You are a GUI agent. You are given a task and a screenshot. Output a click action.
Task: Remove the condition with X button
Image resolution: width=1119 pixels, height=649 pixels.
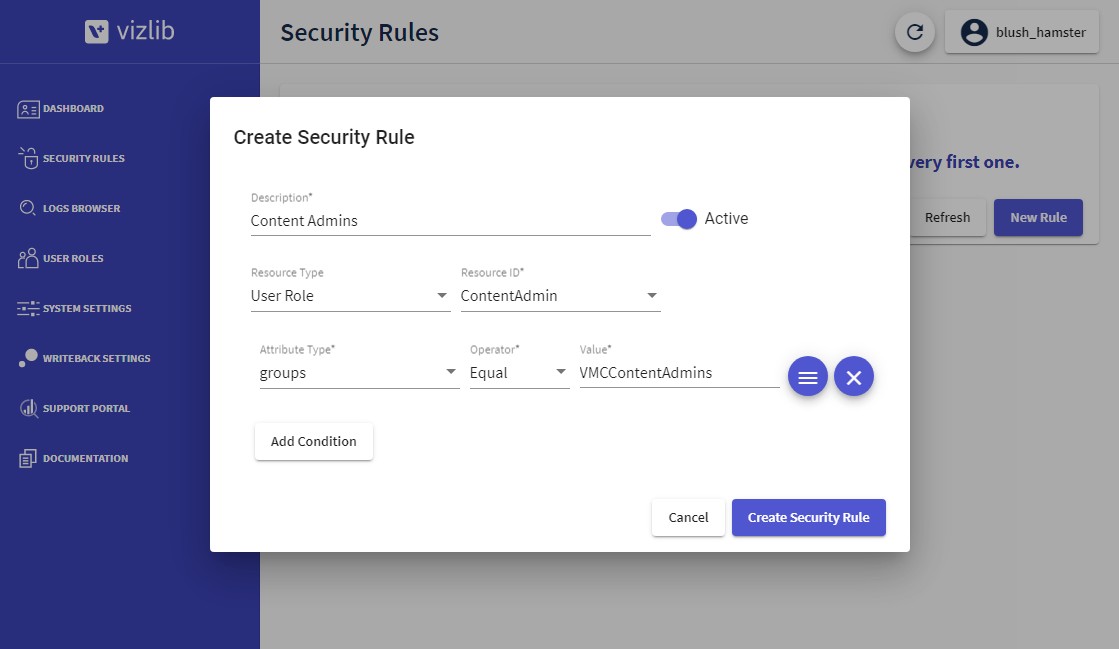pyautogui.click(x=854, y=376)
